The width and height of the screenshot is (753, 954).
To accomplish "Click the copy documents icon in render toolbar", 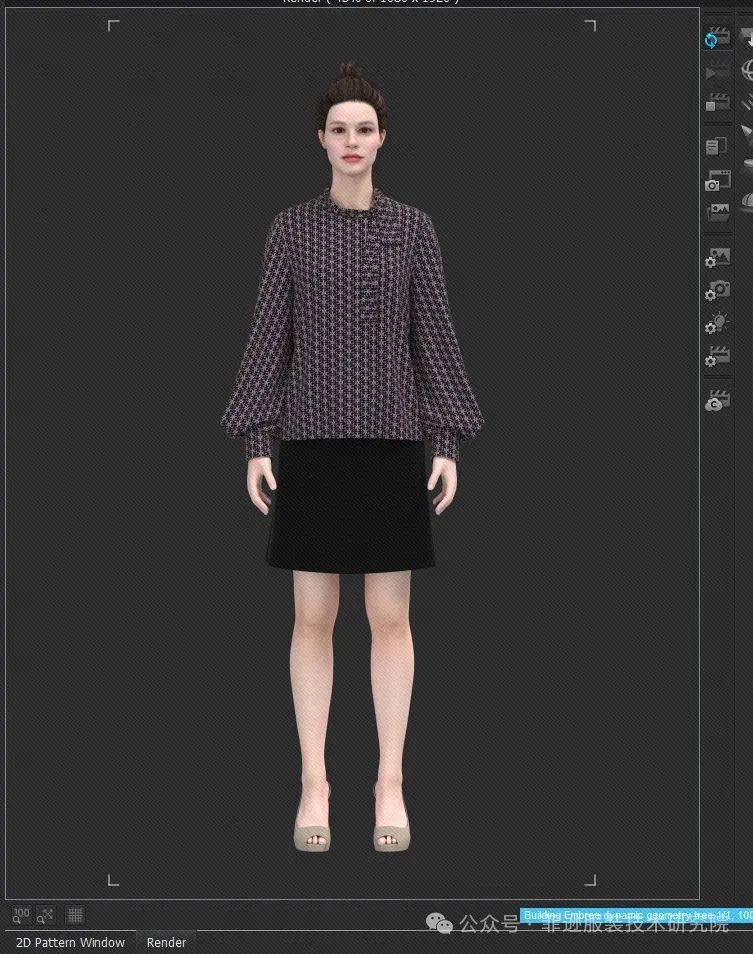I will pyautogui.click(x=717, y=147).
